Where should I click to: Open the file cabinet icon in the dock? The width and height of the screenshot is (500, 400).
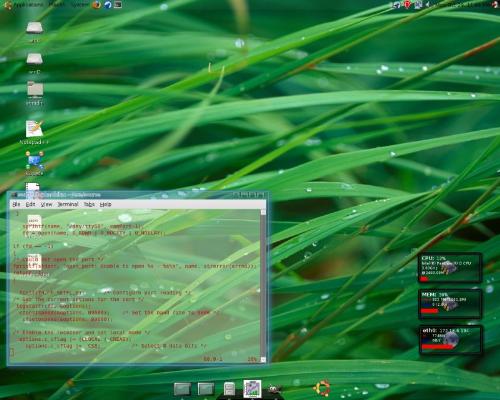coord(229,389)
